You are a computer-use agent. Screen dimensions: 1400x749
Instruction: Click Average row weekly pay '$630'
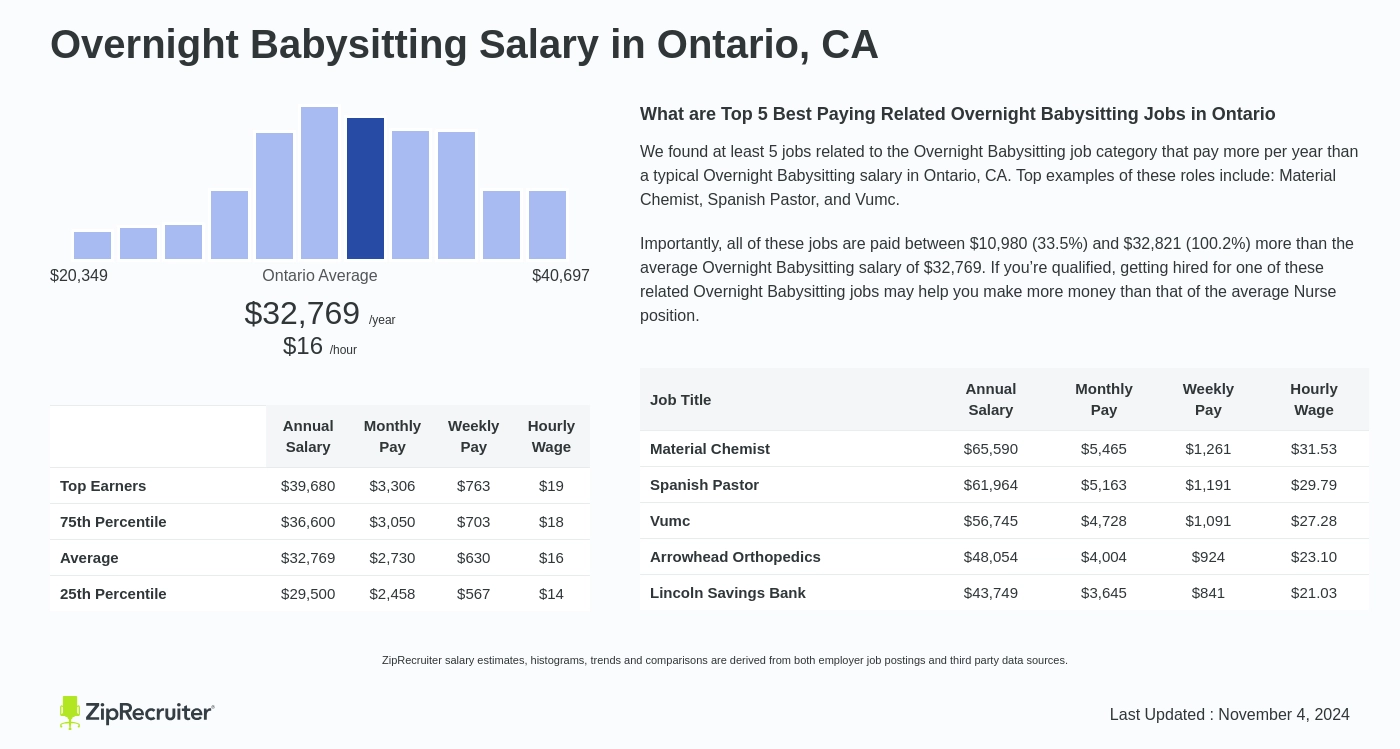point(474,557)
